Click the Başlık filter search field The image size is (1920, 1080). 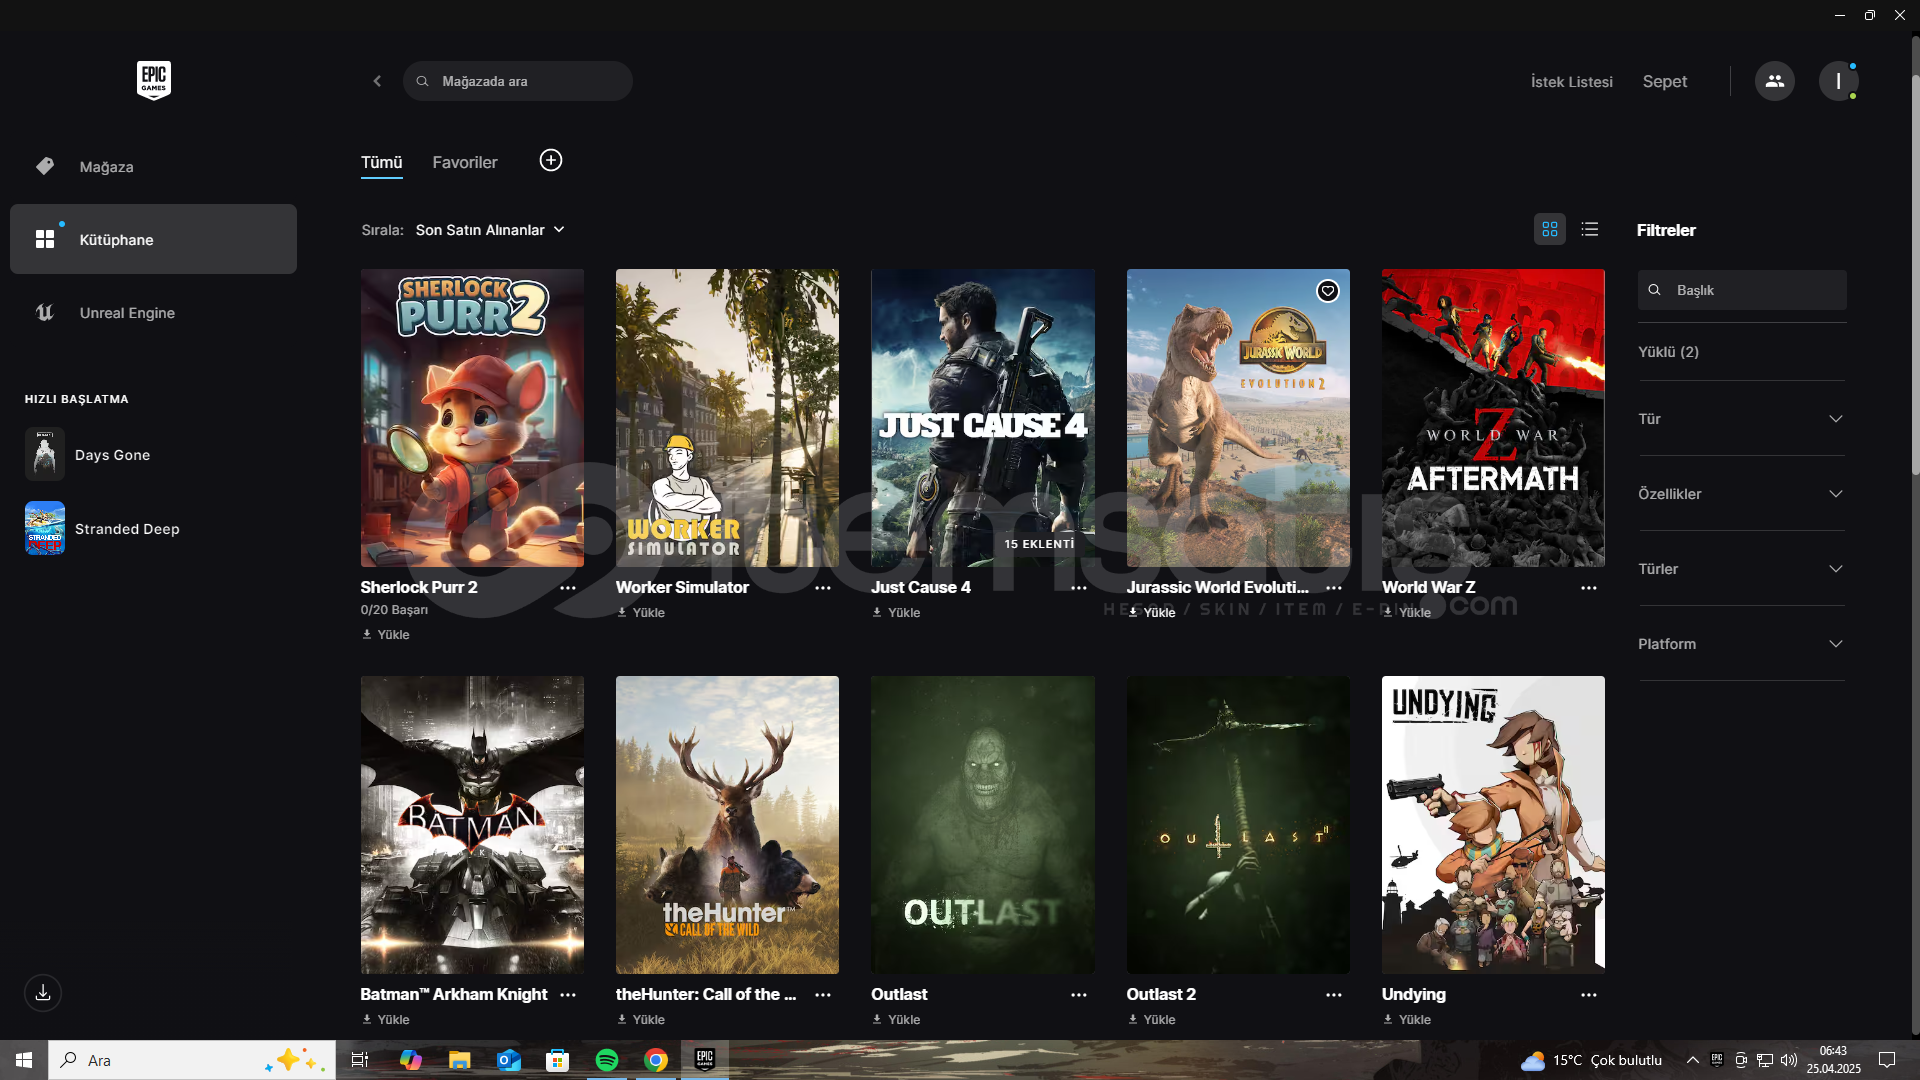[1742, 290]
